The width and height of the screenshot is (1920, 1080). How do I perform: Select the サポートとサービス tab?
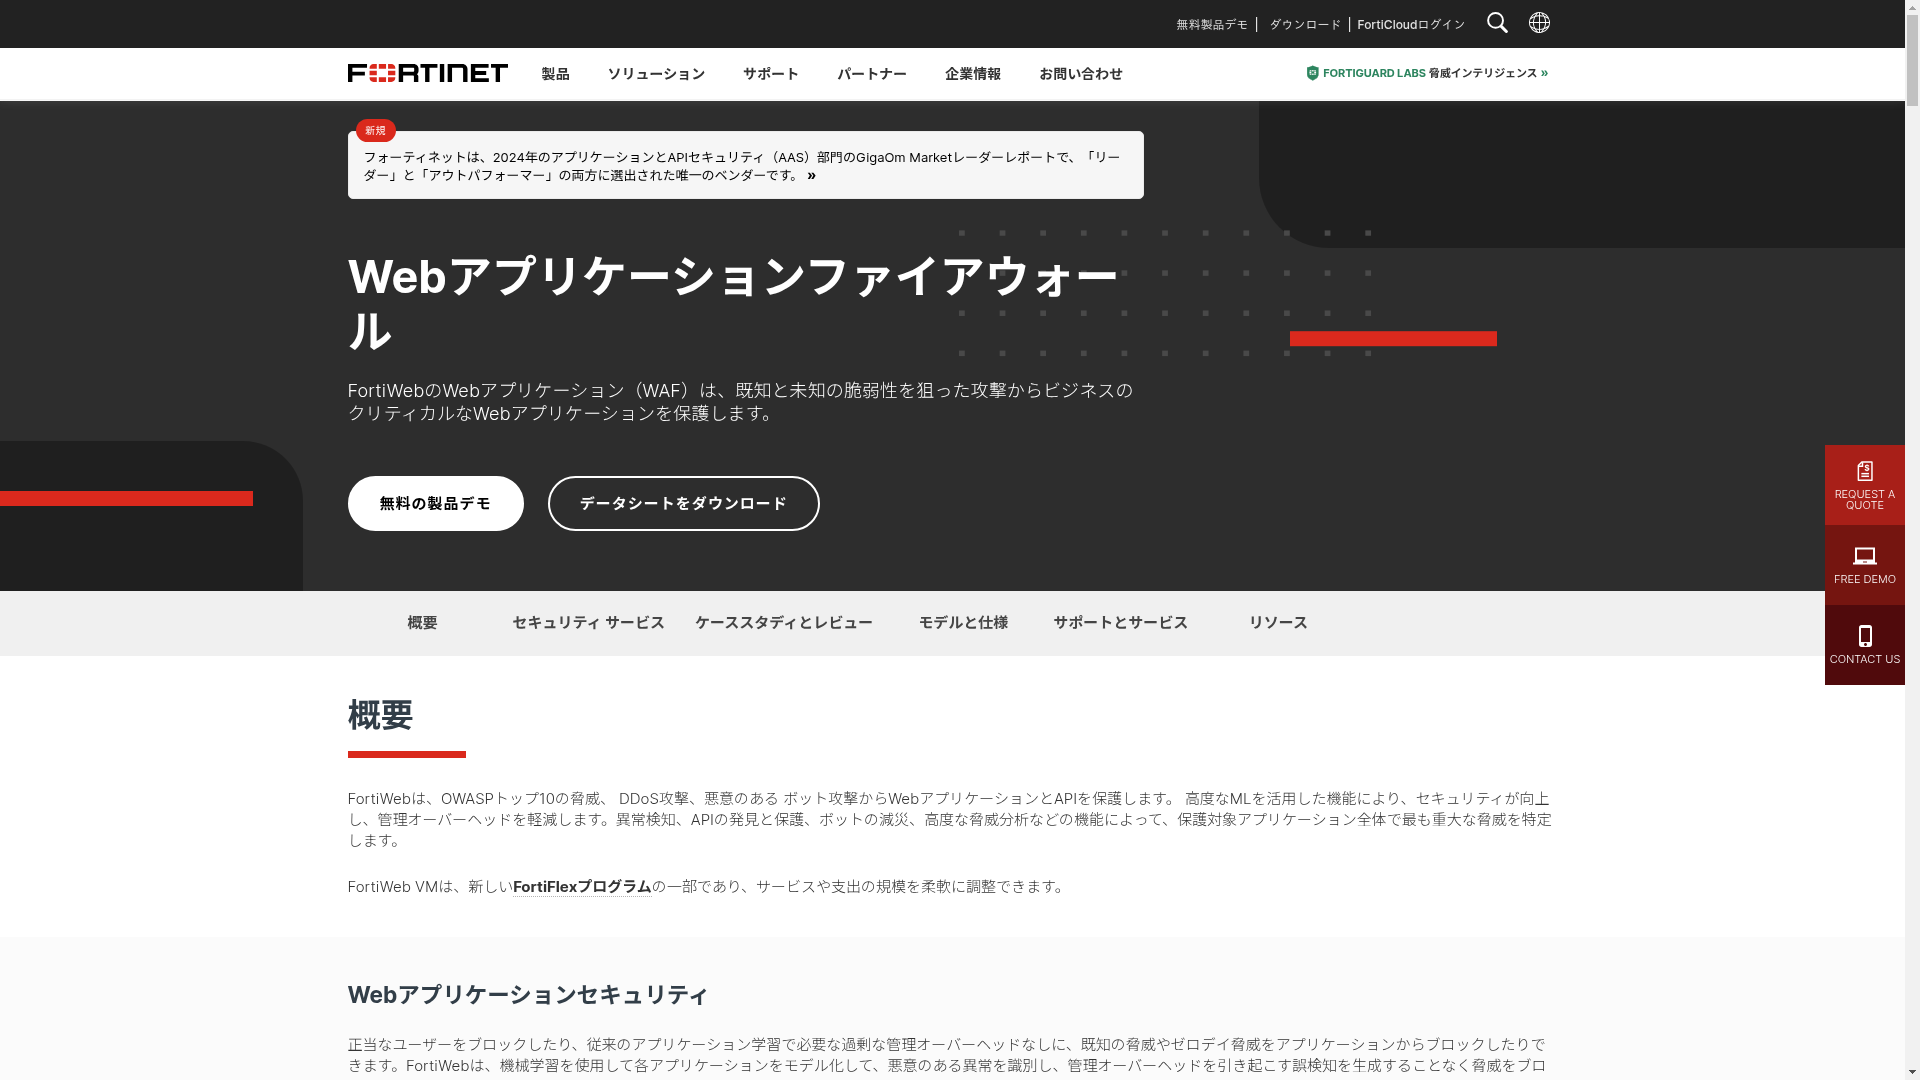pyautogui.click(x=1120, y=623)
